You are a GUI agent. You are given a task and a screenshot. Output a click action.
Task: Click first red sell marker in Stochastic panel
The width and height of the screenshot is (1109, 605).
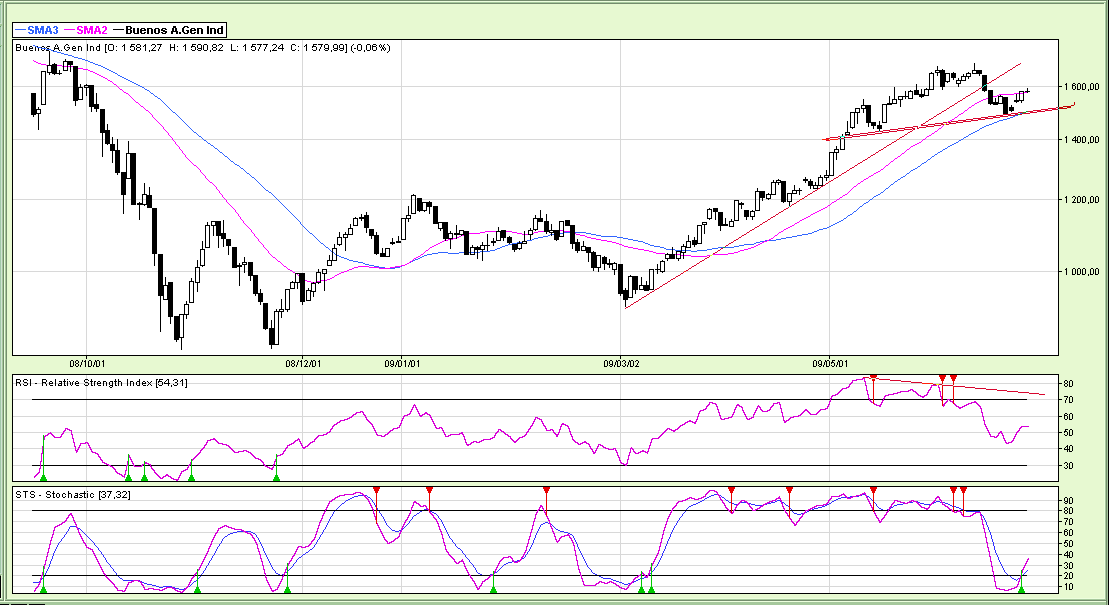[x=377, y=490]
